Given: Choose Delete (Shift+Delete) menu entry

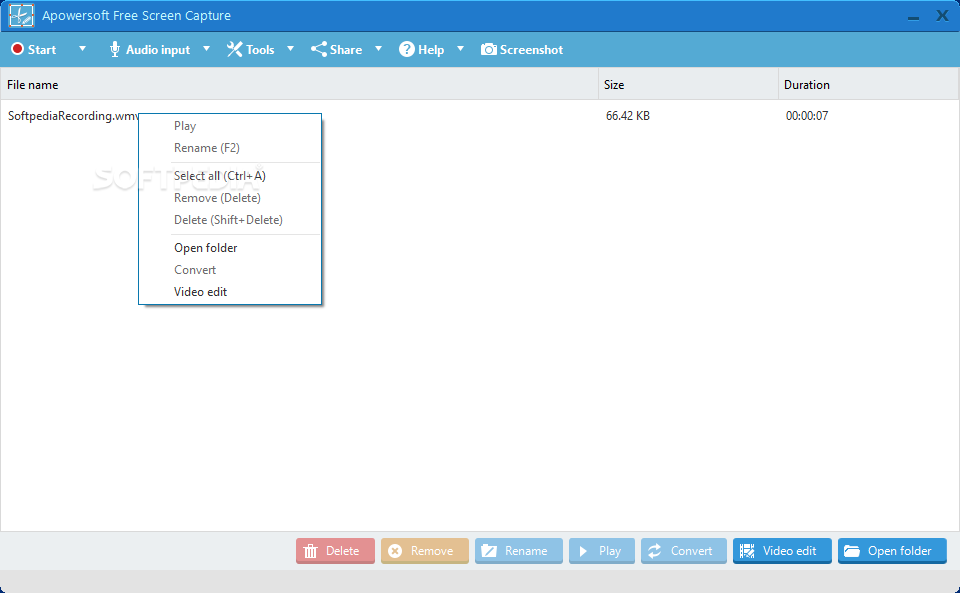Looking at the screenshot, I should pyautogui.click(x=230, y=220).
